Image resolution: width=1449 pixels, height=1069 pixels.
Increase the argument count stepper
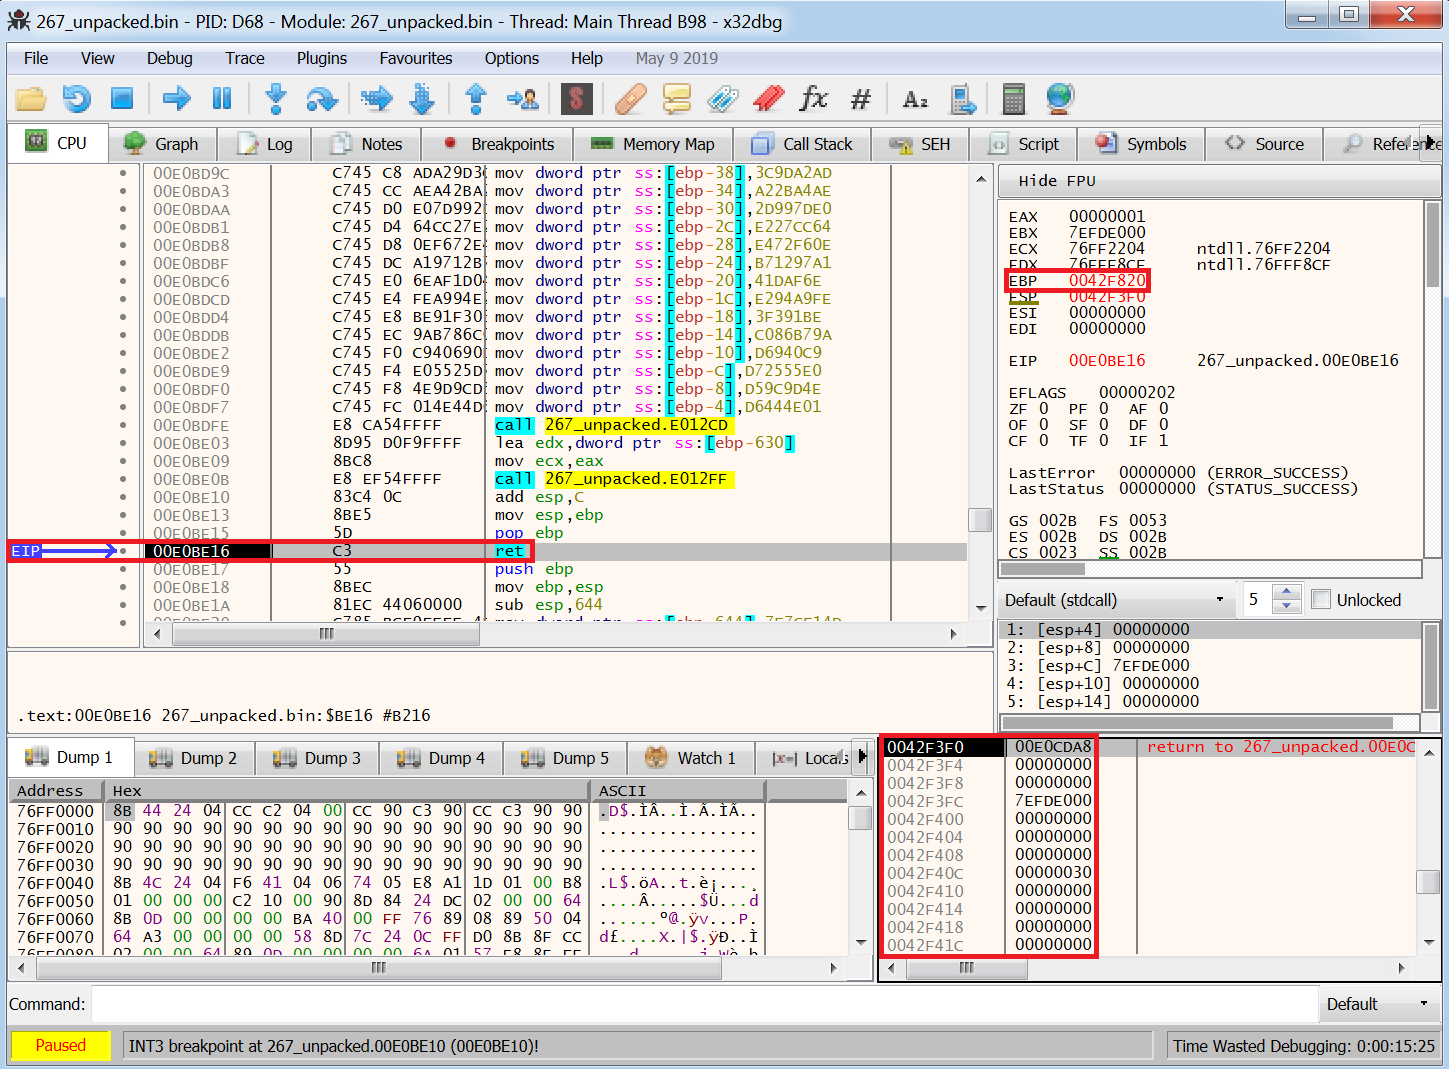(1288, 592)
